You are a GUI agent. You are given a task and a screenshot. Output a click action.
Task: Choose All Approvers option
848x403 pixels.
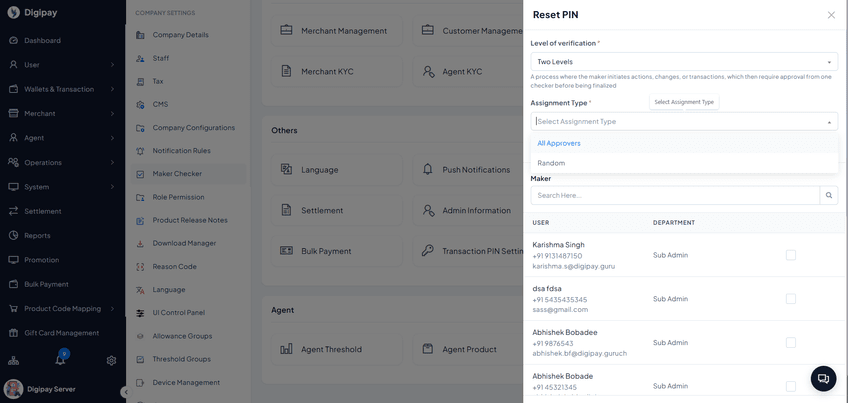click(684, 143)
